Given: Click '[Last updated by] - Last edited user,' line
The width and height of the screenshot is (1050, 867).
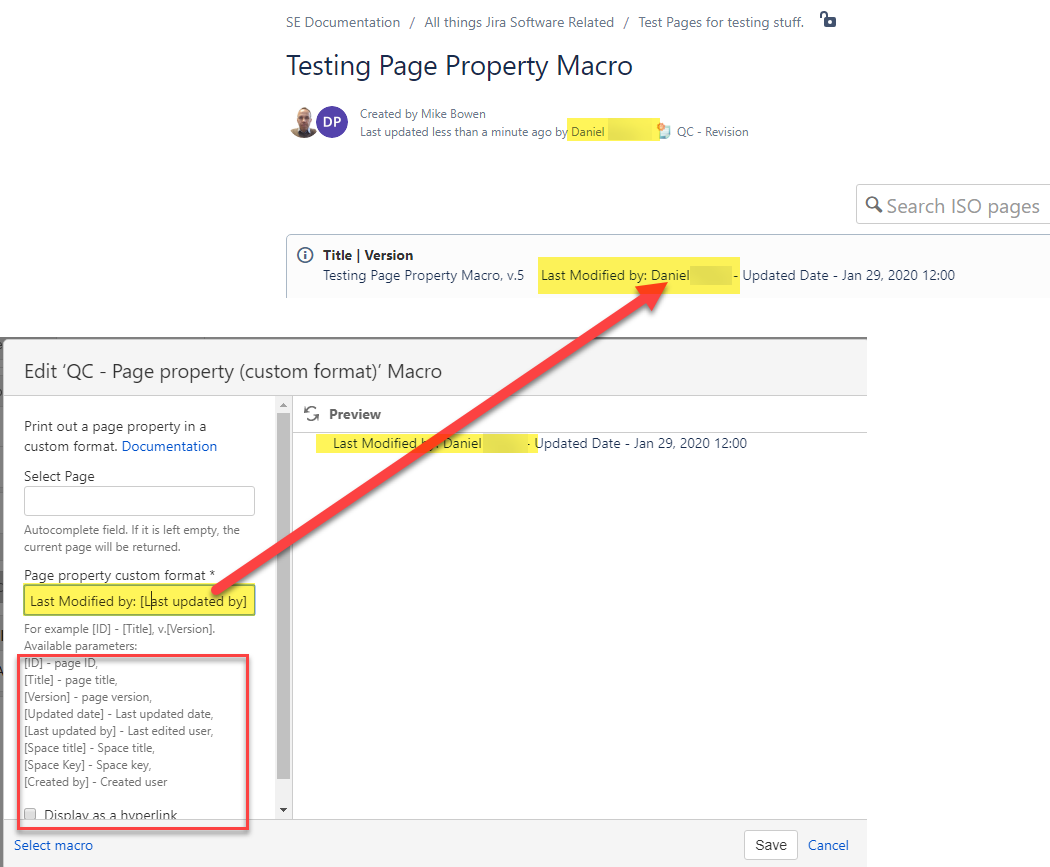Looking at the screenshot, I should coord(119,730).
